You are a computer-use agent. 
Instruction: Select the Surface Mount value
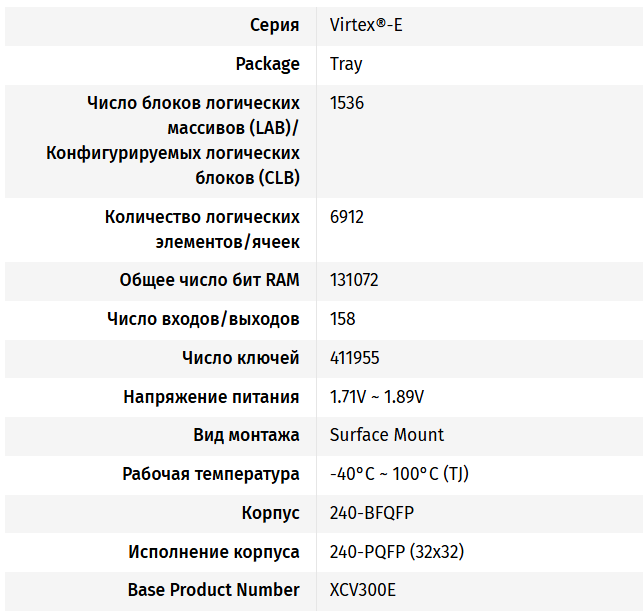(x=387, y=435)
